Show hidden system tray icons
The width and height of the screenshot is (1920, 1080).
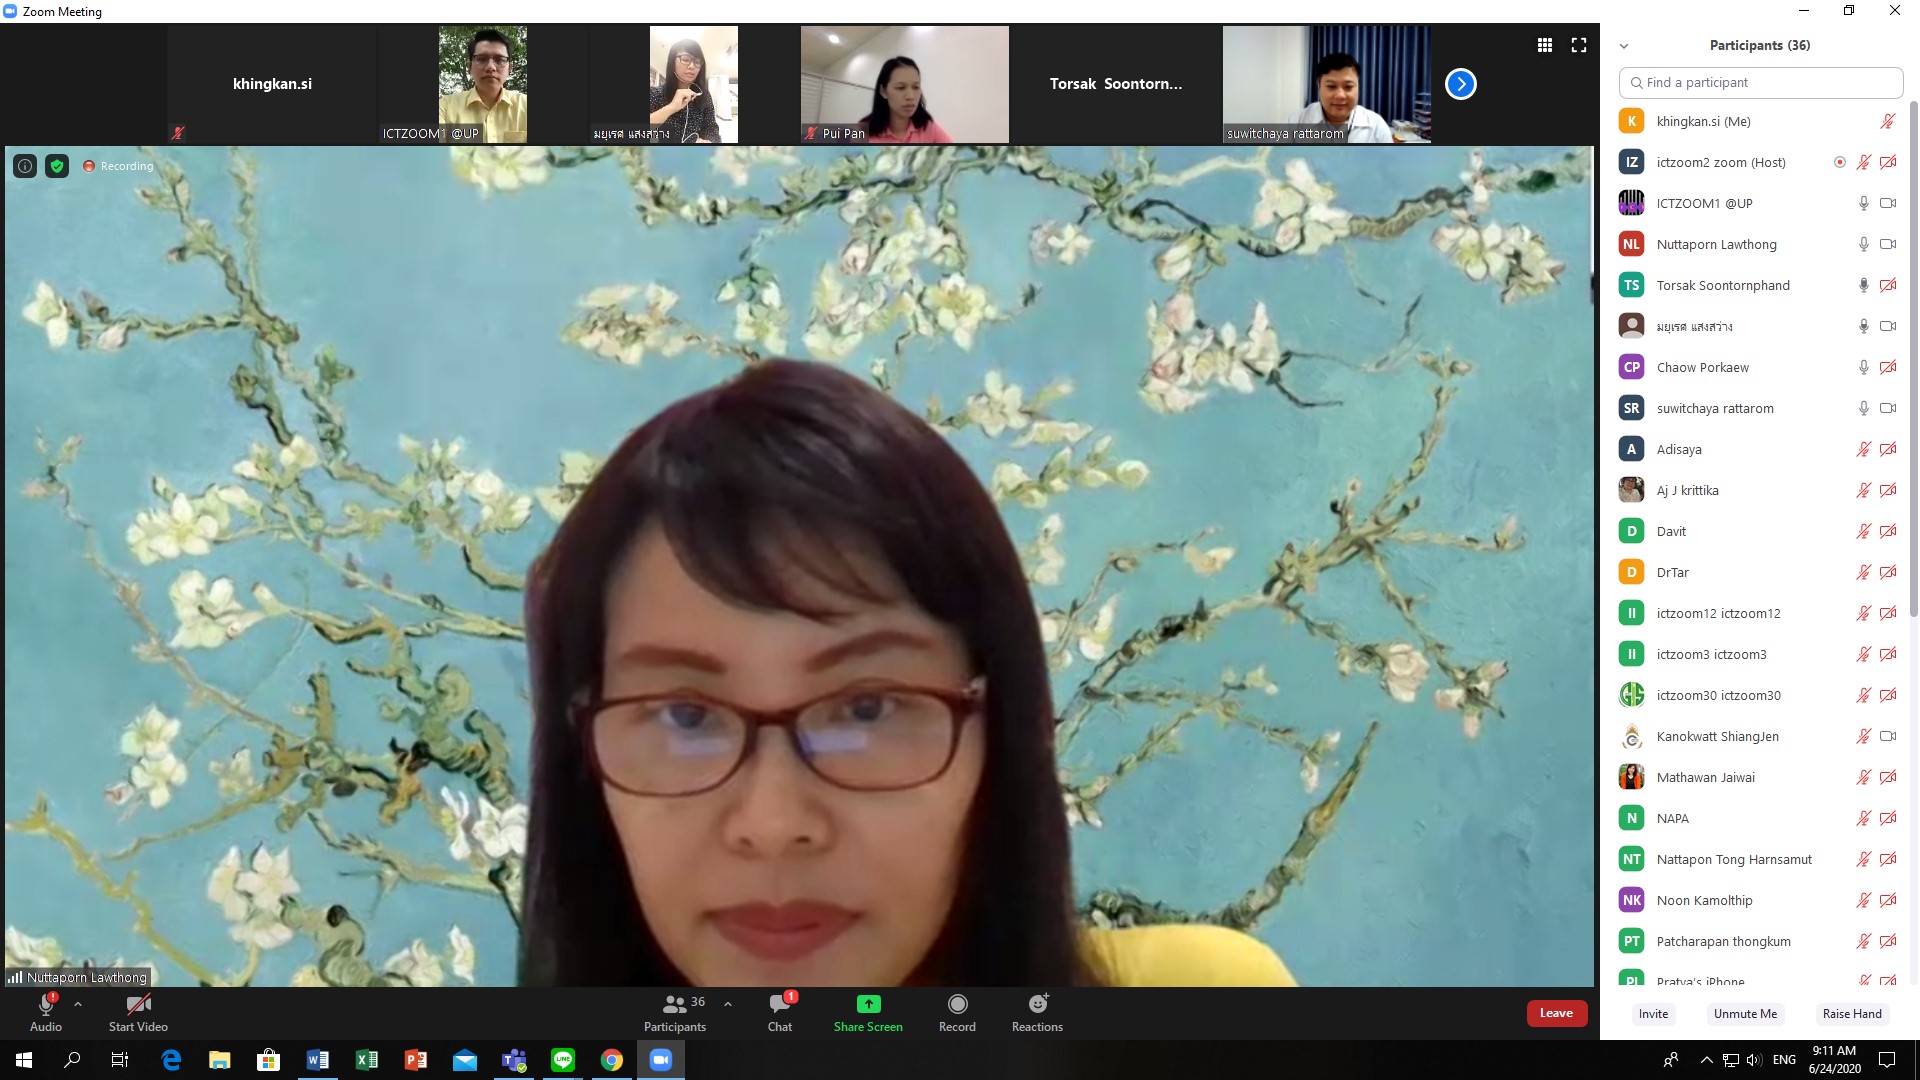pos(1706,1060)
